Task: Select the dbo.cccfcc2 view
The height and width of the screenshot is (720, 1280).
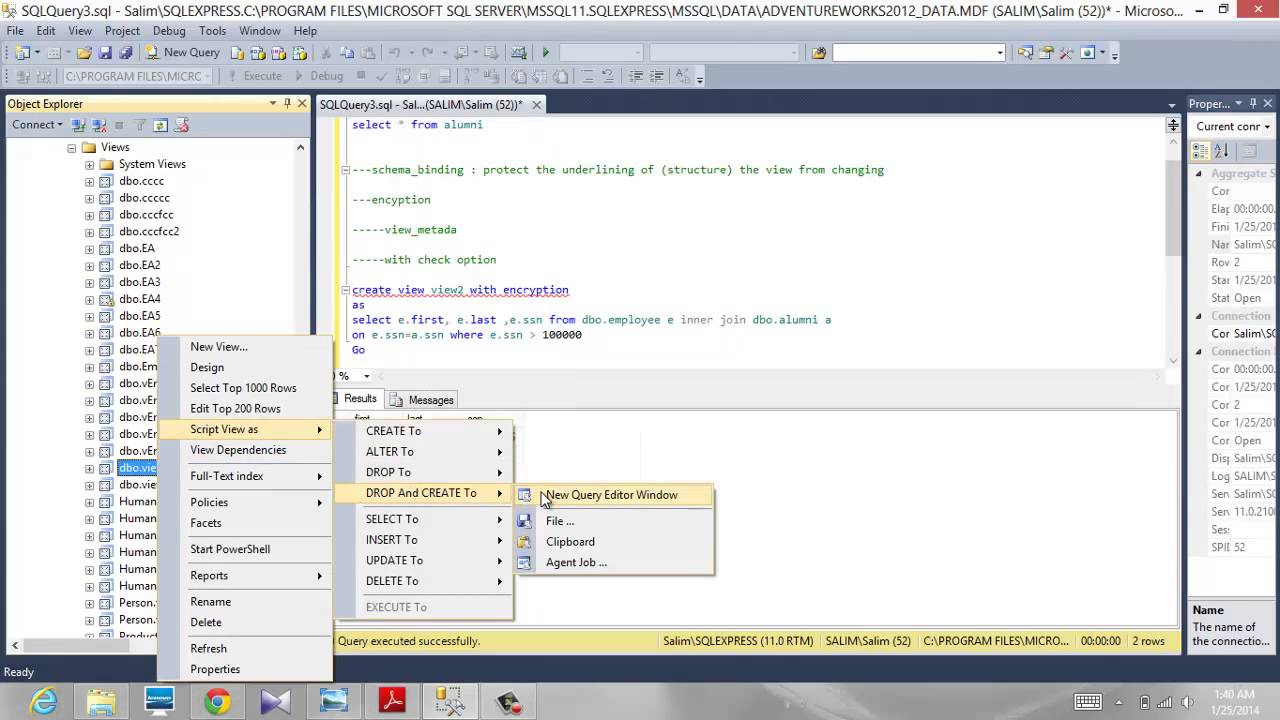Action: click(149, 232)
